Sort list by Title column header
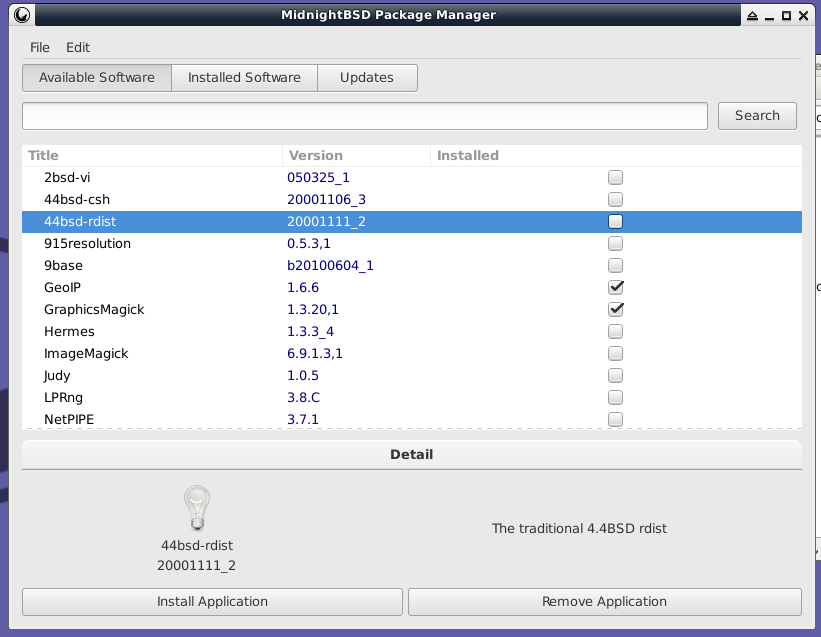 click(152, 155)
